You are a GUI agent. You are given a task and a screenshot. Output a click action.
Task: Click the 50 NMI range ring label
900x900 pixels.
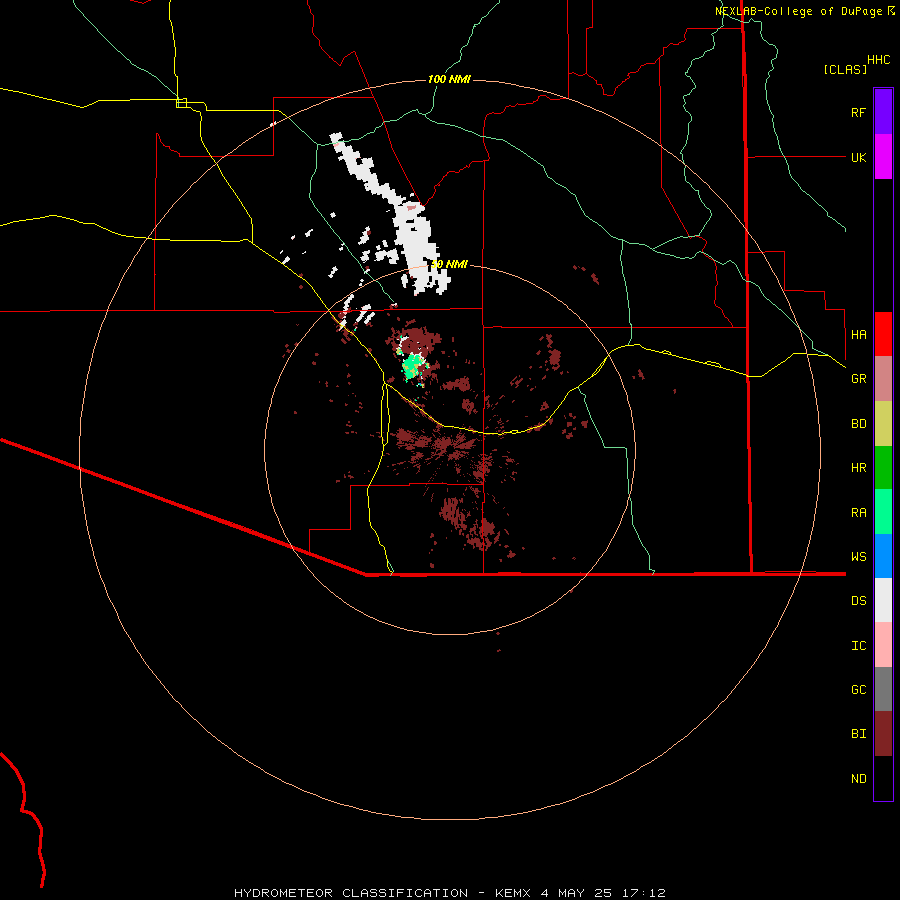(449, 265)
